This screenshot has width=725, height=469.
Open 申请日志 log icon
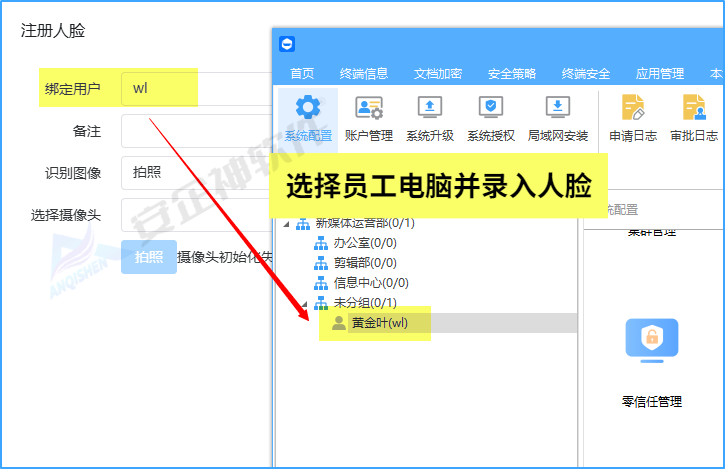(x=633, y=107)
